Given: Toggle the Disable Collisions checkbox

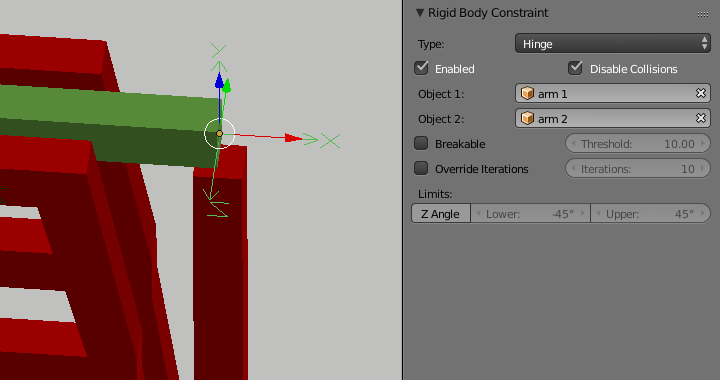Looking at the screenshot, I should 575,68.
